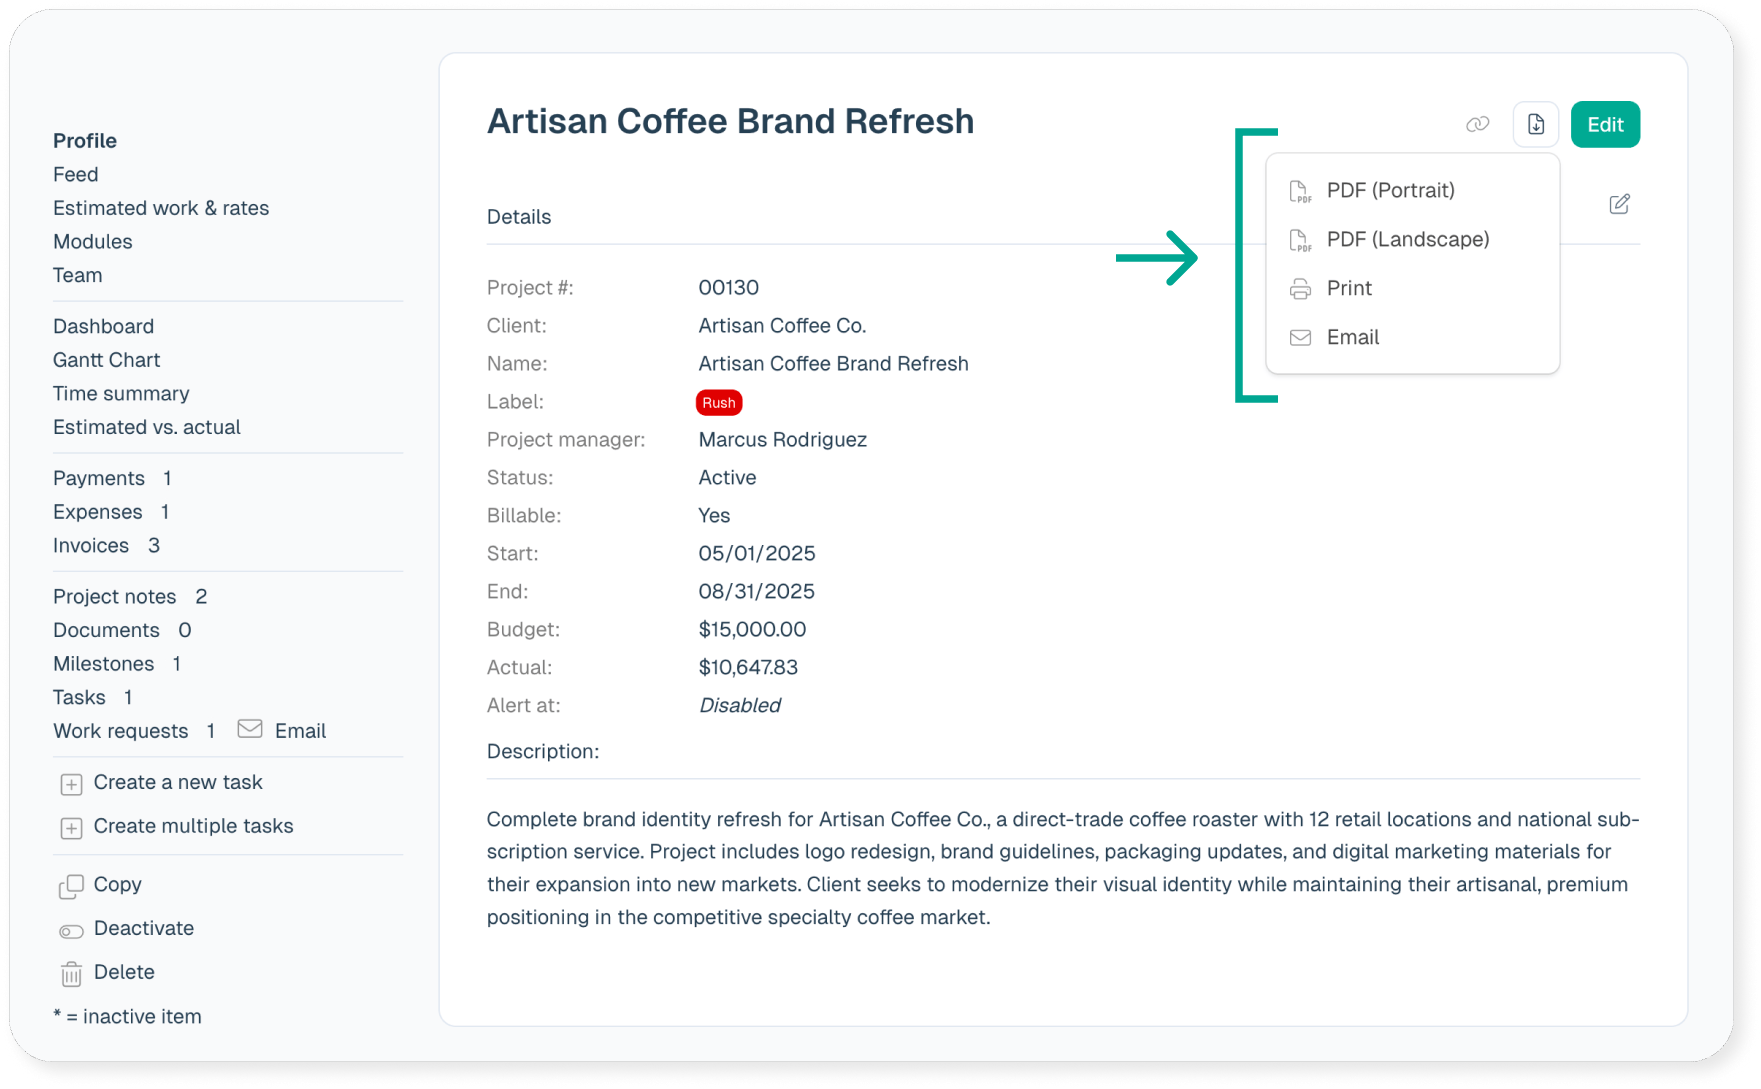Click the copy link chain icon

pos(1477,125)
